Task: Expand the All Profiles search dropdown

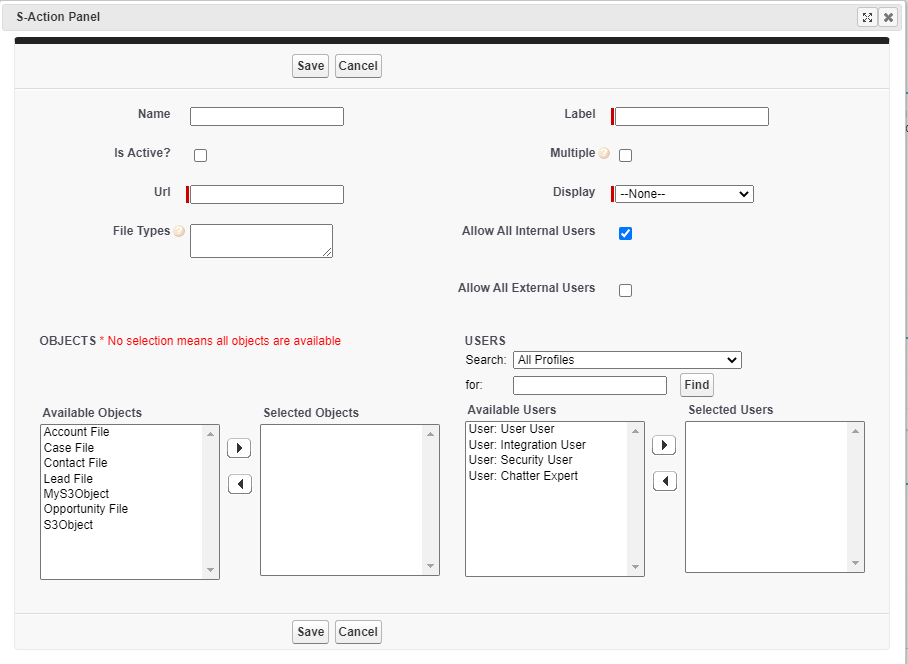Action: (x=627, y=360)
